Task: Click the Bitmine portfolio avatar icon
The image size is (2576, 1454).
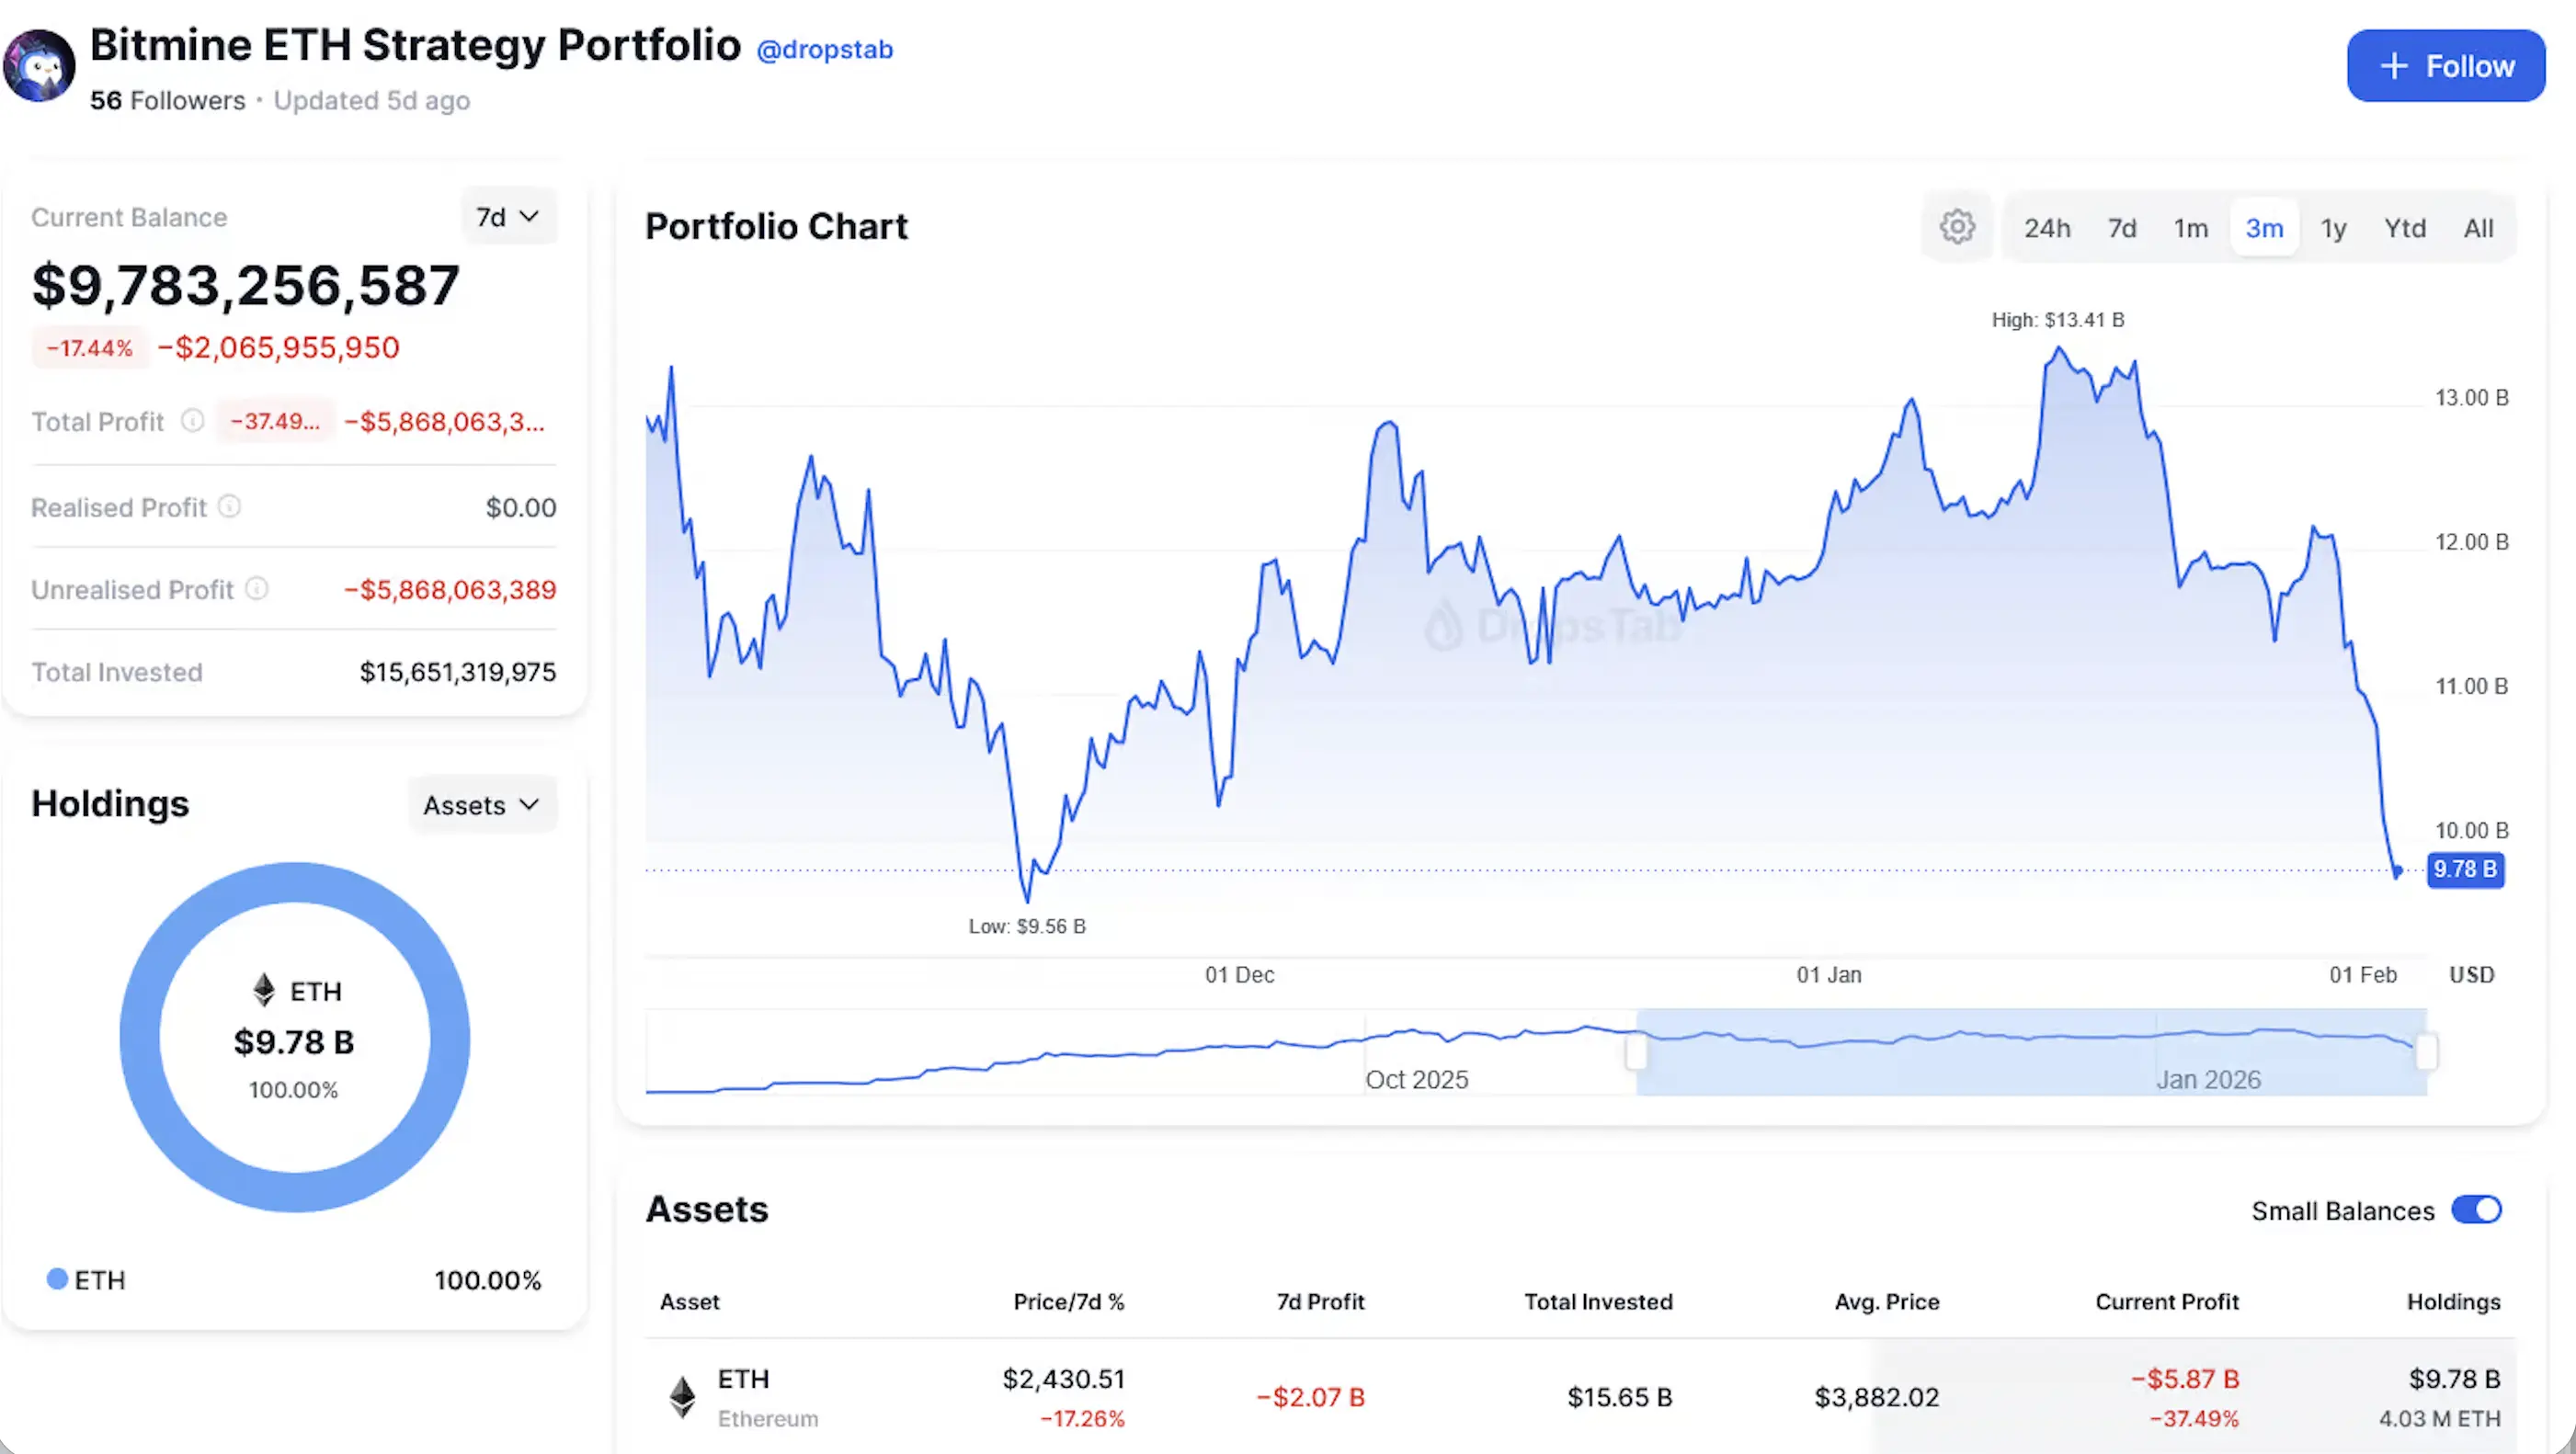Action: (x=39, y=66)
